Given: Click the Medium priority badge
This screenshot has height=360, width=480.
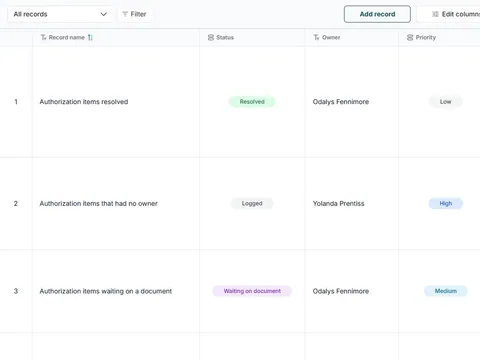Looking at the screenshot, I should coord(445,291).
